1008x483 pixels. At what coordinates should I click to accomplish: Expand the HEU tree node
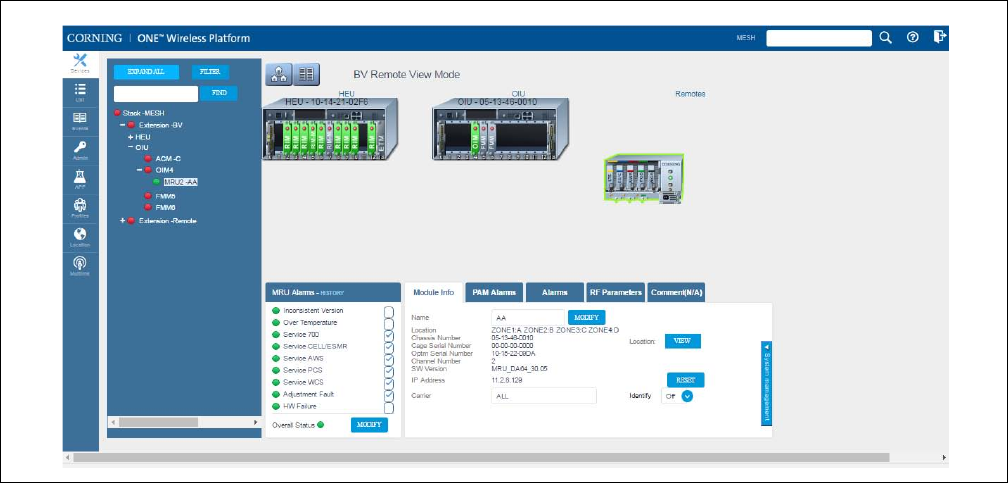click(130, 137)
